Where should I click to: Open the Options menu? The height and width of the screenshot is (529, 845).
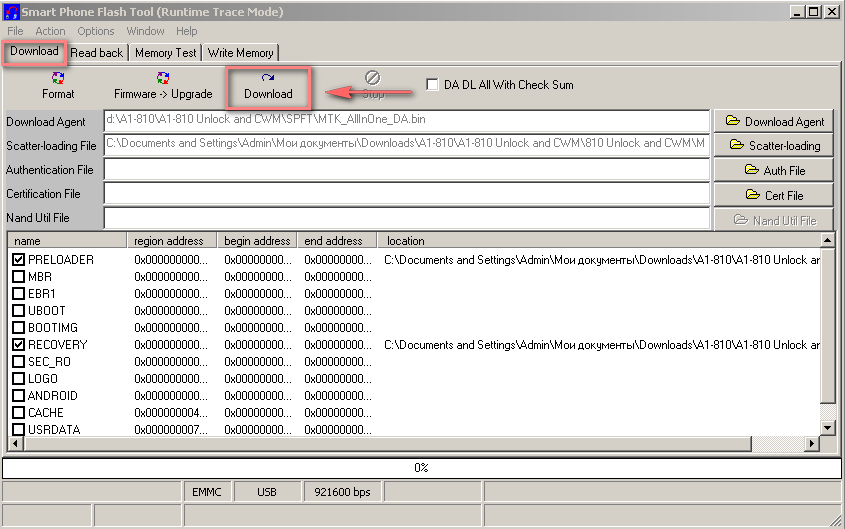click(x=96, y=31)
